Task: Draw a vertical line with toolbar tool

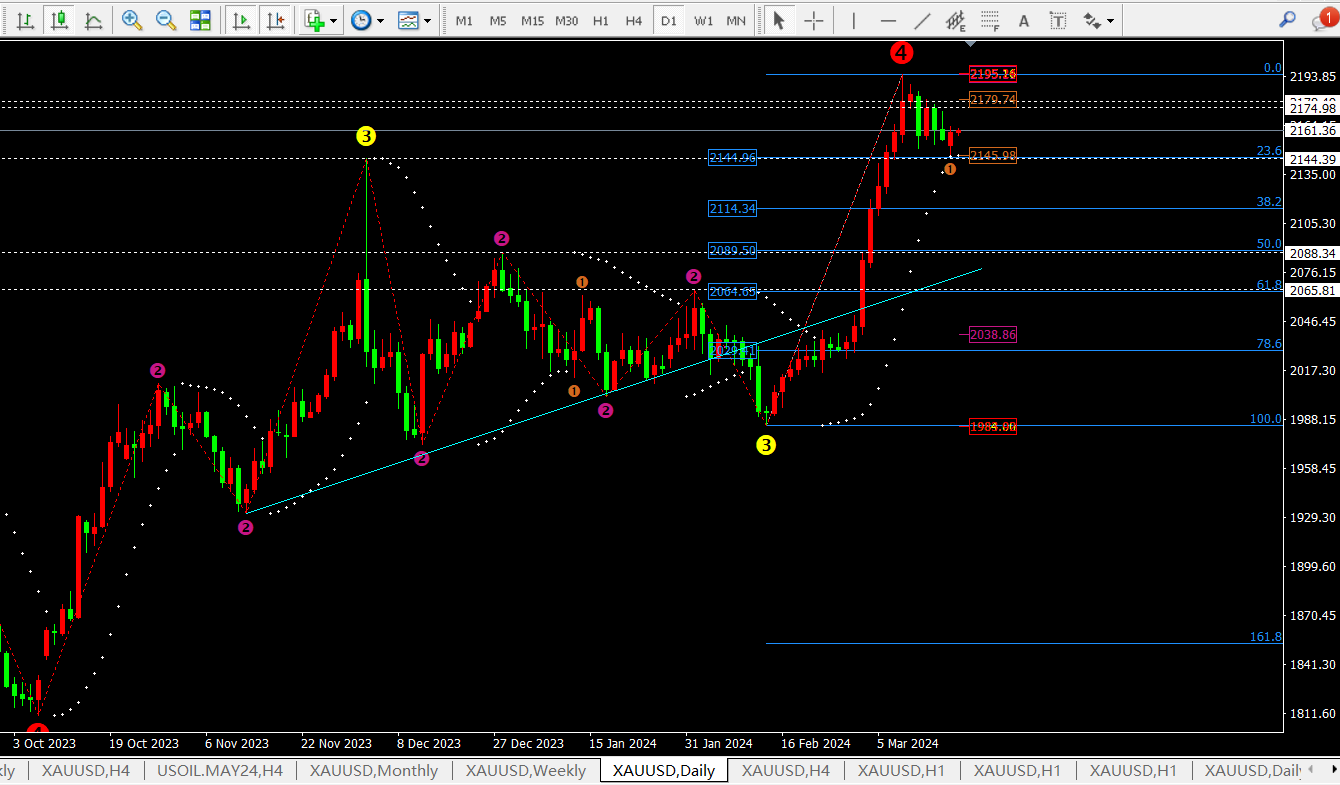Action: pos(853,20)
